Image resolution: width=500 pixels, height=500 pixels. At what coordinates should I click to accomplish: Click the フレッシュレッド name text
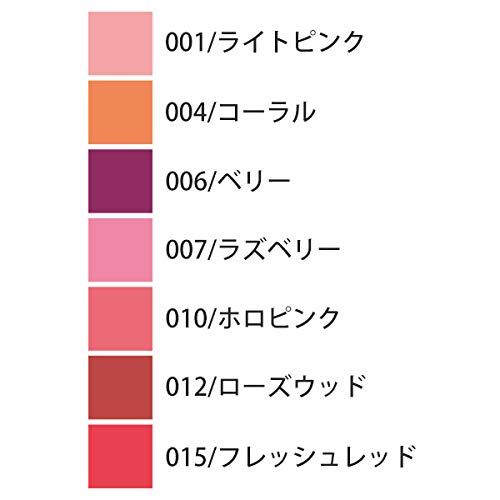[x=317, y=456]
